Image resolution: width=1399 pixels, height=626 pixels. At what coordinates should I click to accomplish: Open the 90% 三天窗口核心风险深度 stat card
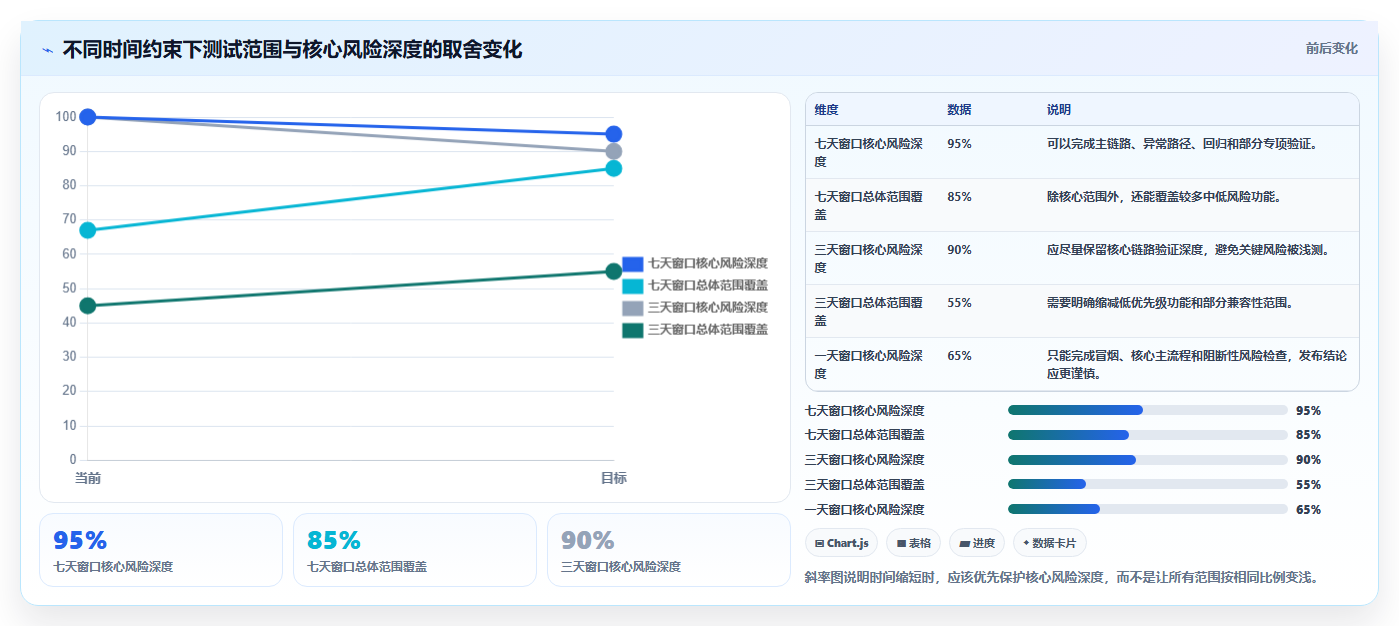(x=669, y=550)
